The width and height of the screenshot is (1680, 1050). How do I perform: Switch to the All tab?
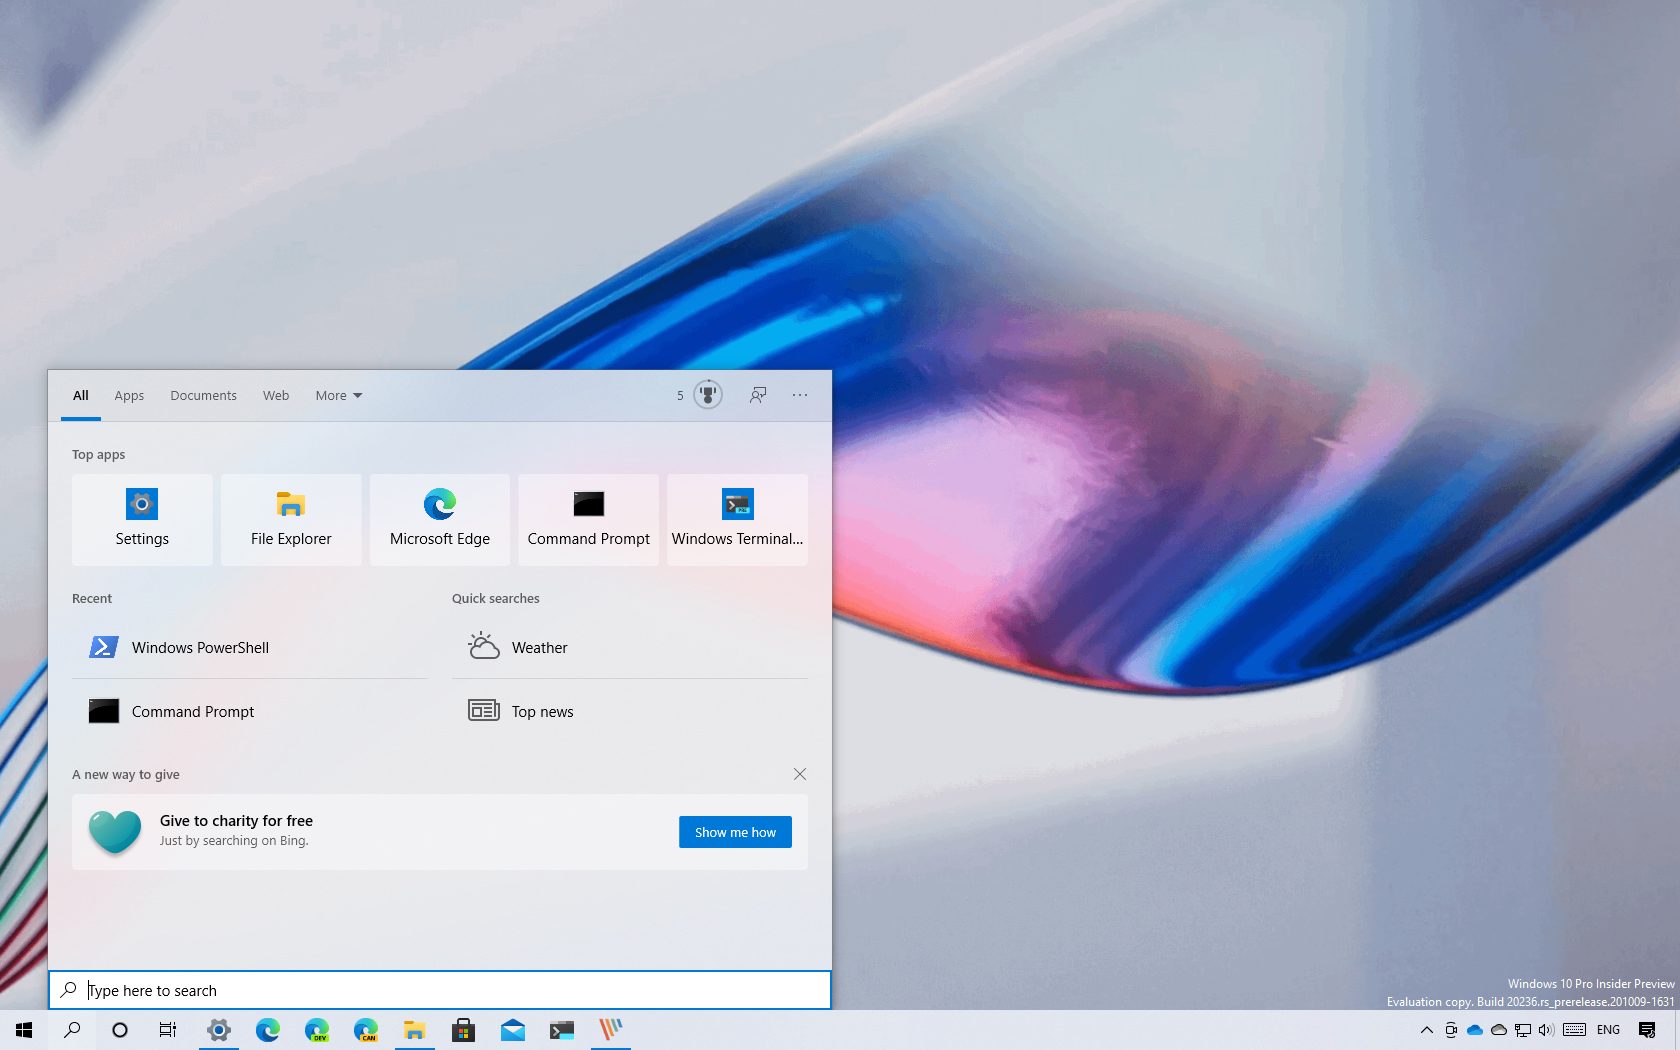click(81, 395)
